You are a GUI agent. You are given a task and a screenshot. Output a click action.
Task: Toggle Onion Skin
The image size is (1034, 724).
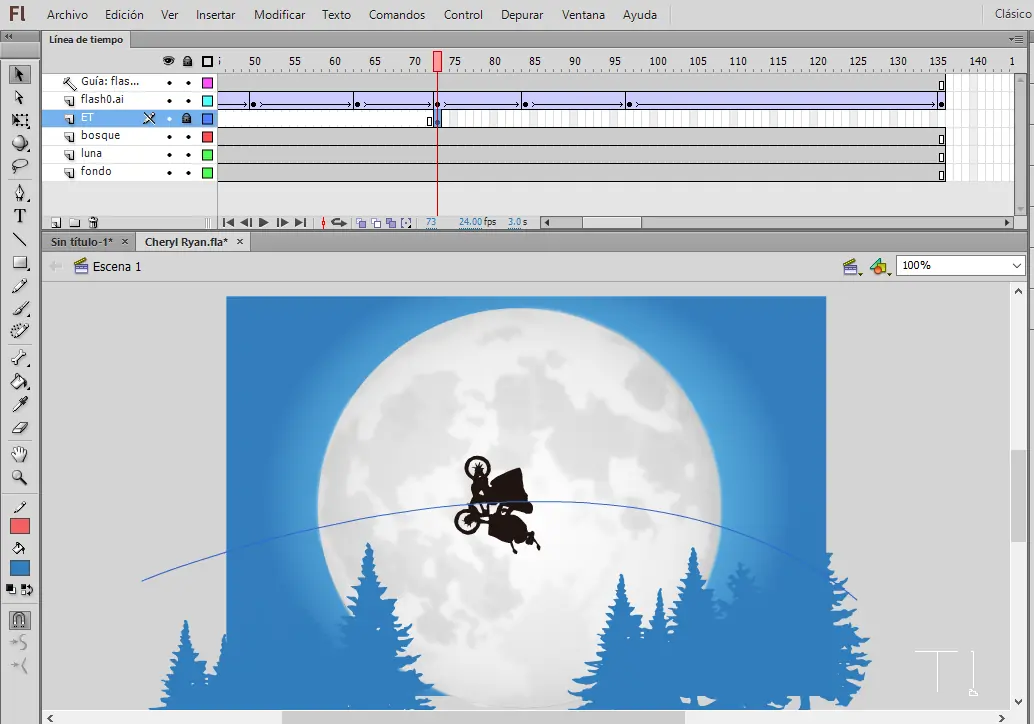tap(361, 223)
